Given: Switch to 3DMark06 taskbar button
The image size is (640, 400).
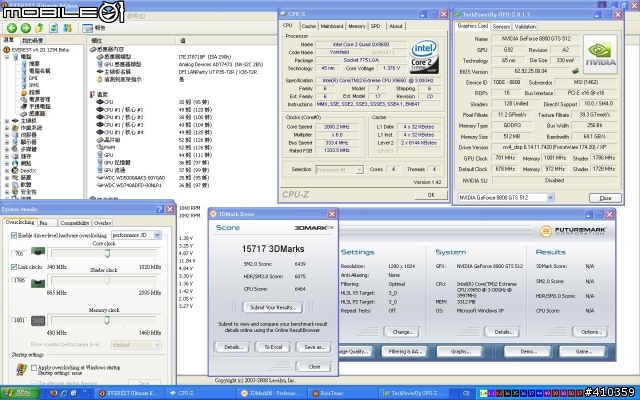Looking at the screenshot, I should (271, 393).
